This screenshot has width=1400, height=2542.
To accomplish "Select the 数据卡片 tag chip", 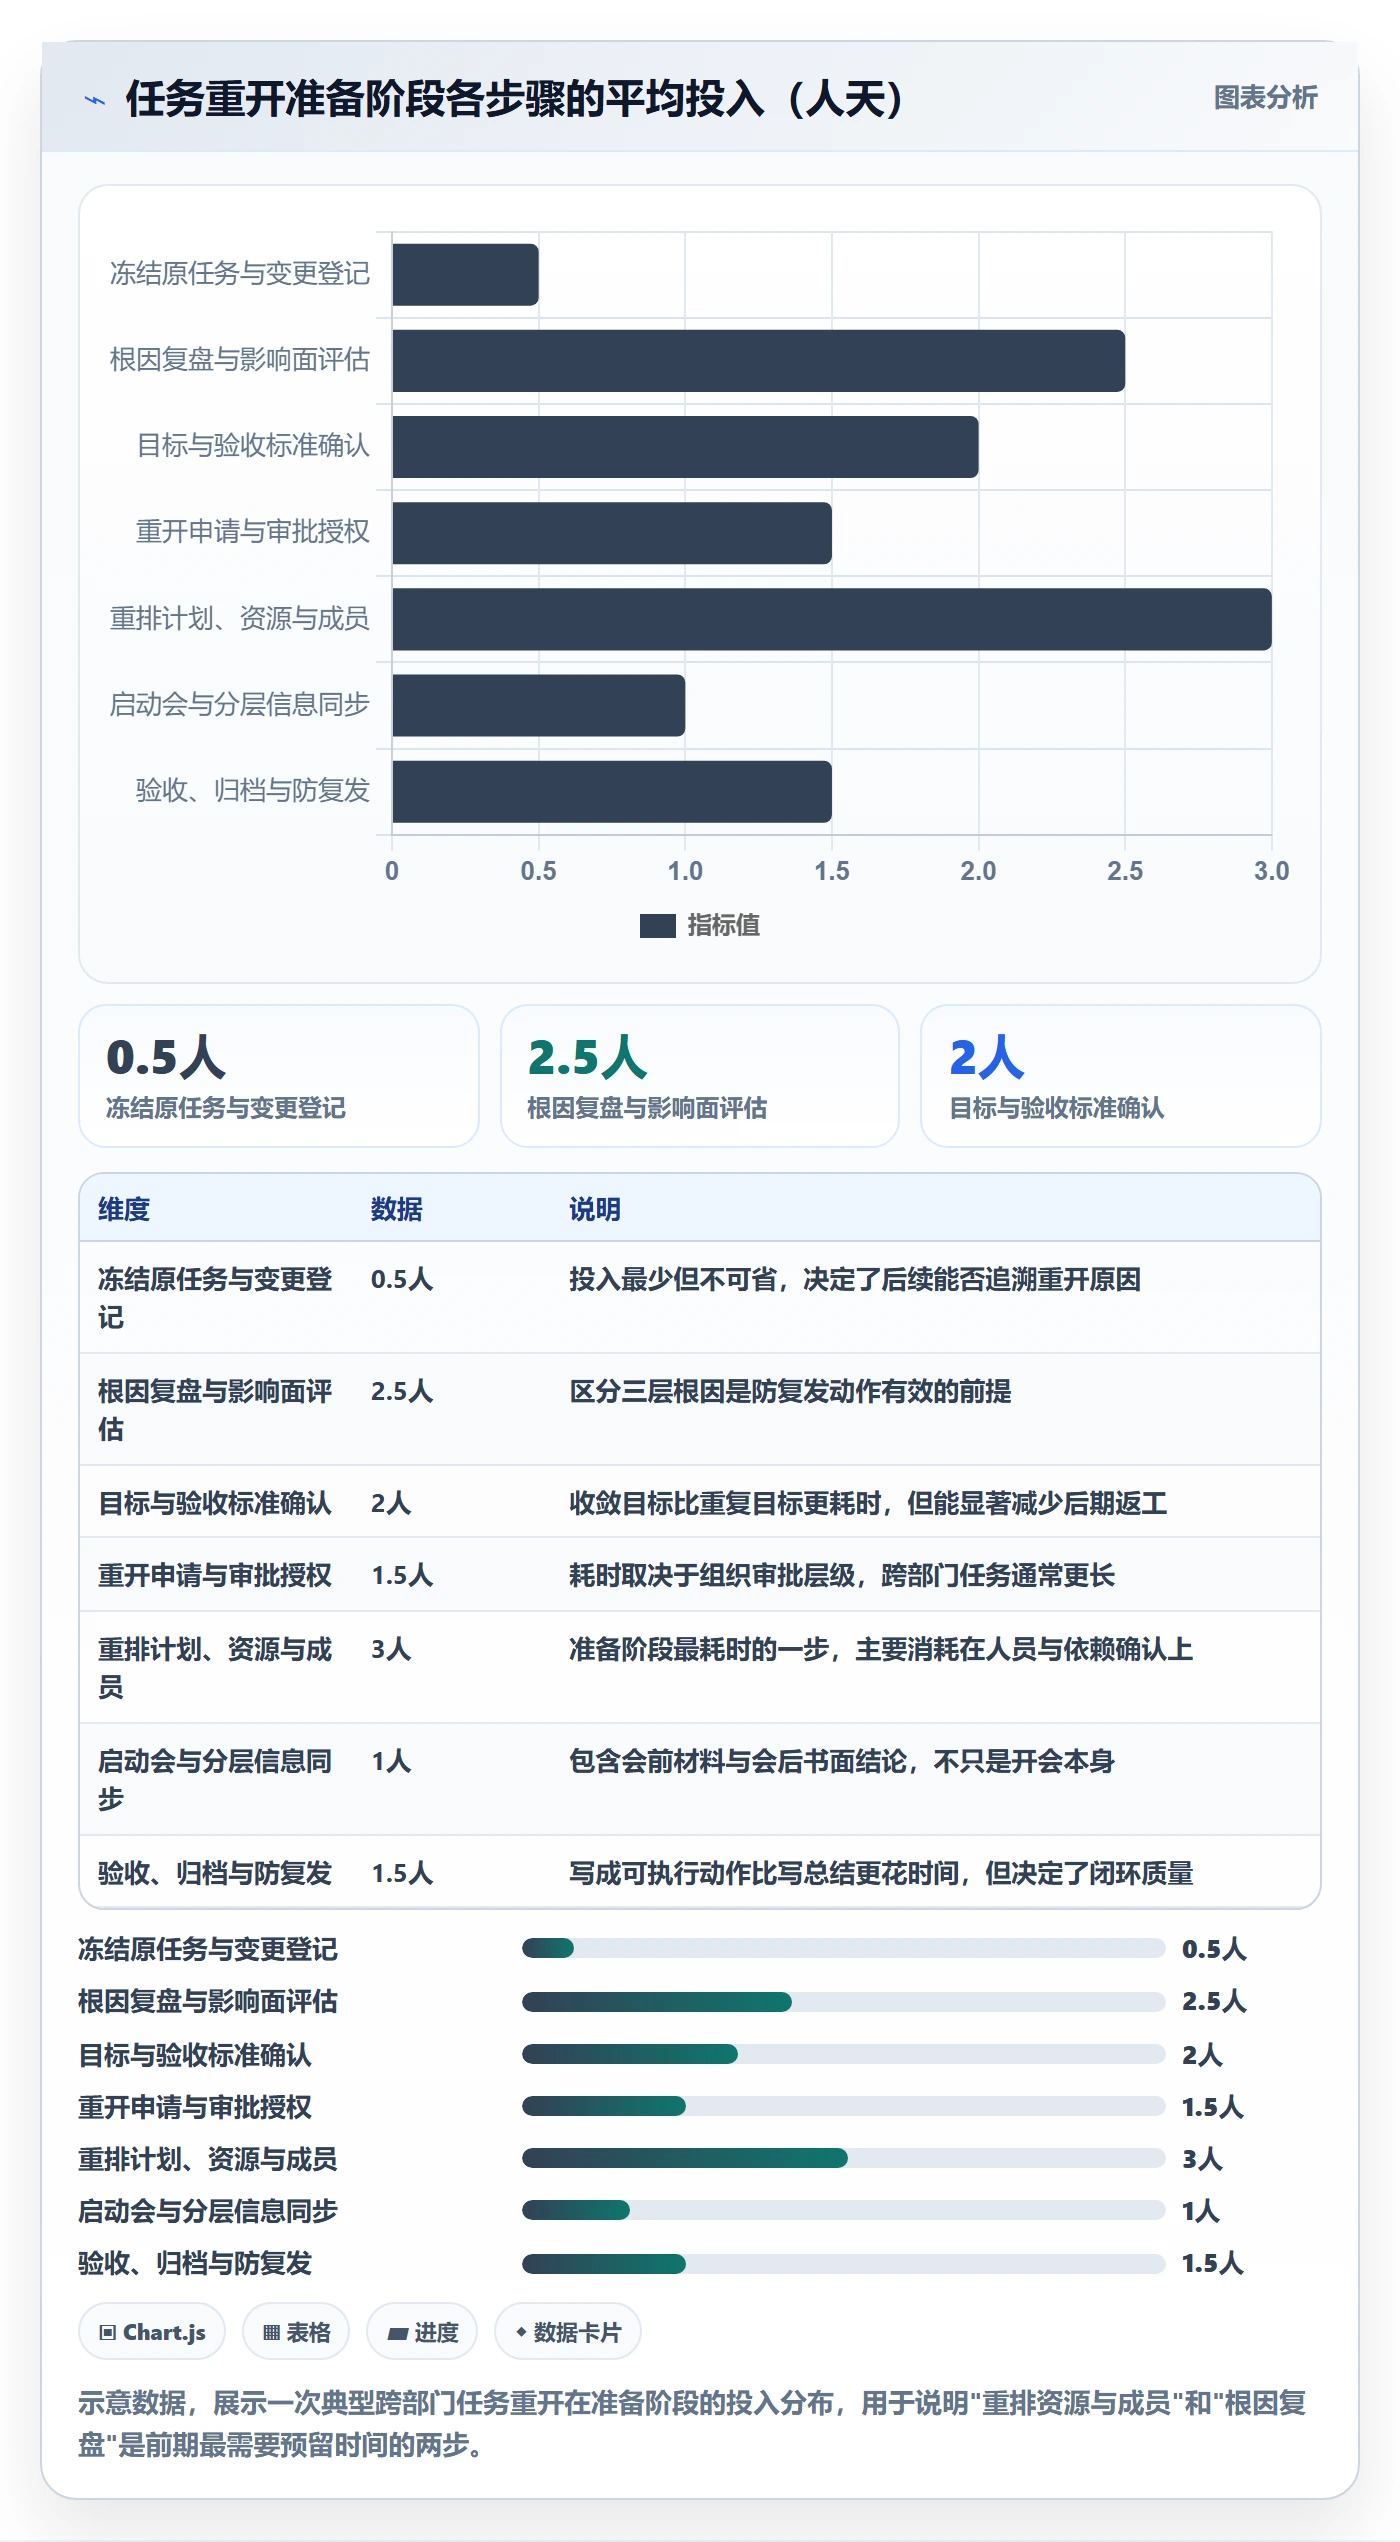I will coord(568,2332).
